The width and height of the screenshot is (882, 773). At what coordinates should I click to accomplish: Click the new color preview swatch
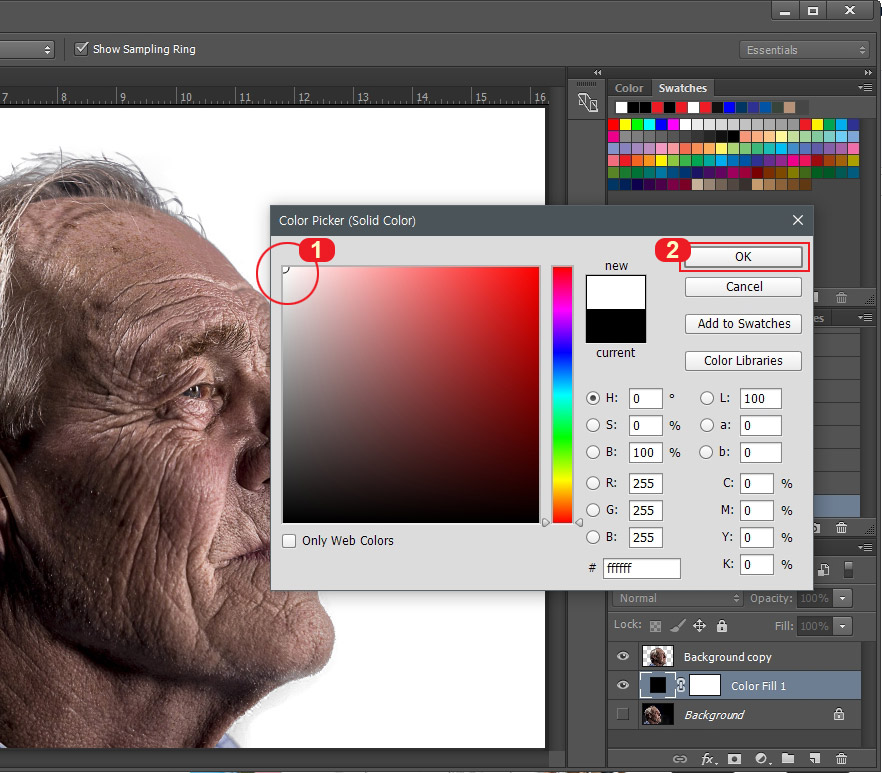point(615,292)
